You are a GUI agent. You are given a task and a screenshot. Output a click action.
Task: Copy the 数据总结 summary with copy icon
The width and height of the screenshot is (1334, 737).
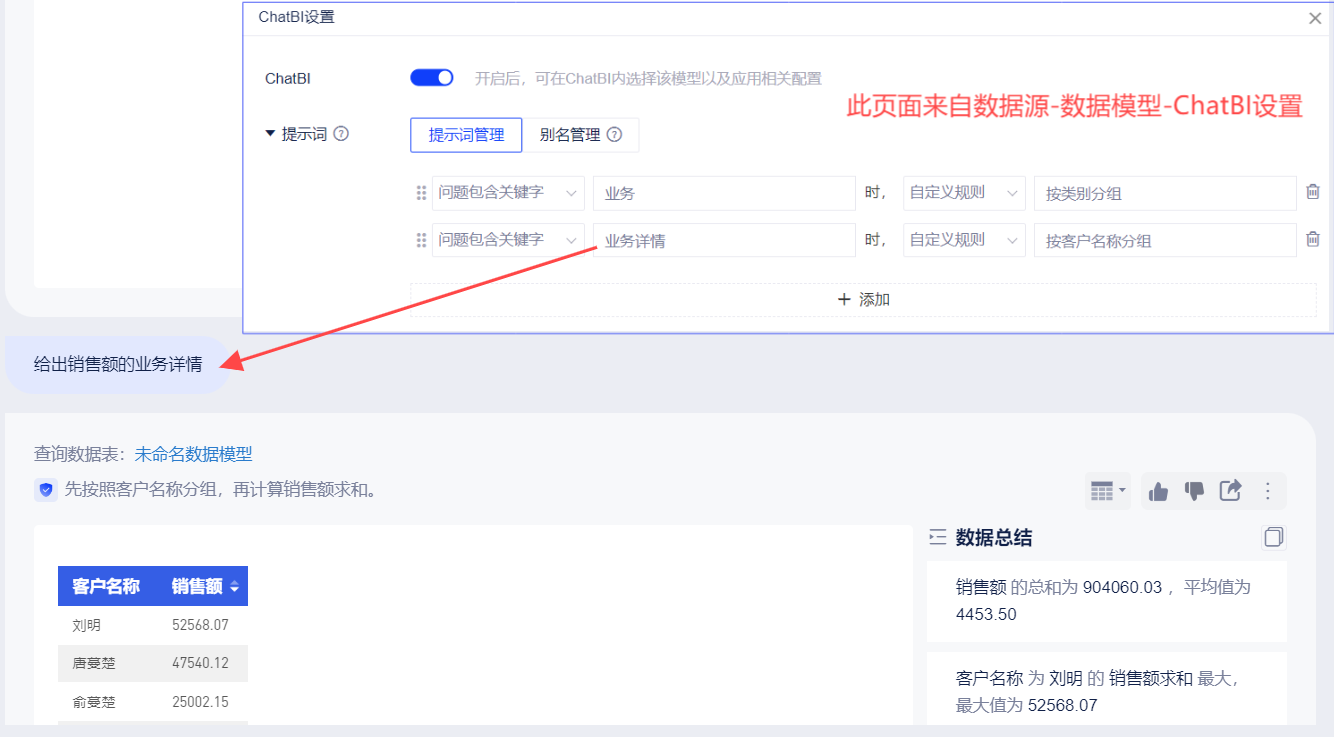pyautogui.click(x=1273, y=538)
